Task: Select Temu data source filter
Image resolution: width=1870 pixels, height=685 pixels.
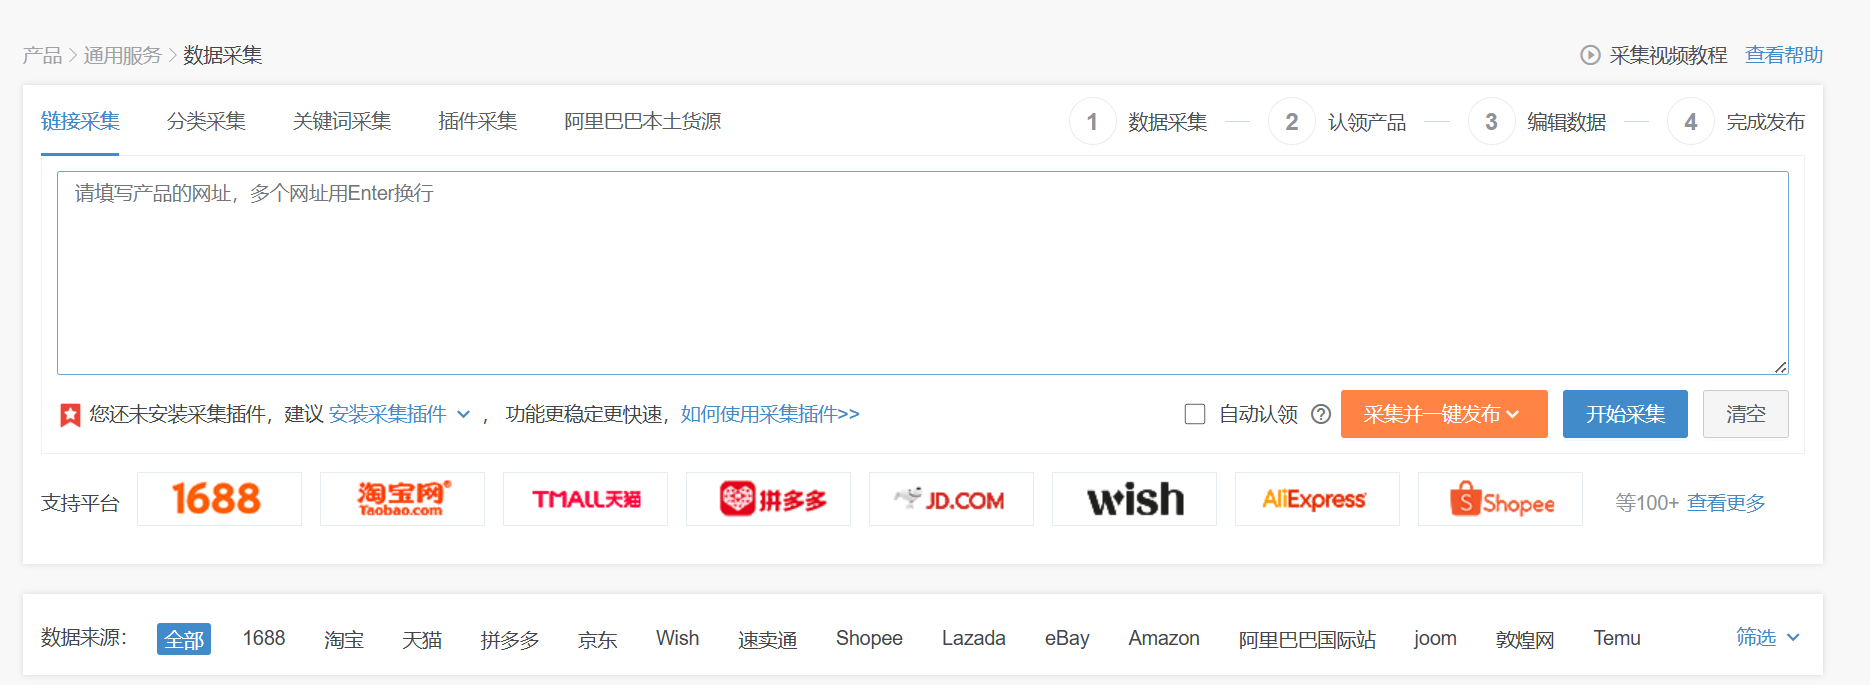Action: pos(1617,638)
